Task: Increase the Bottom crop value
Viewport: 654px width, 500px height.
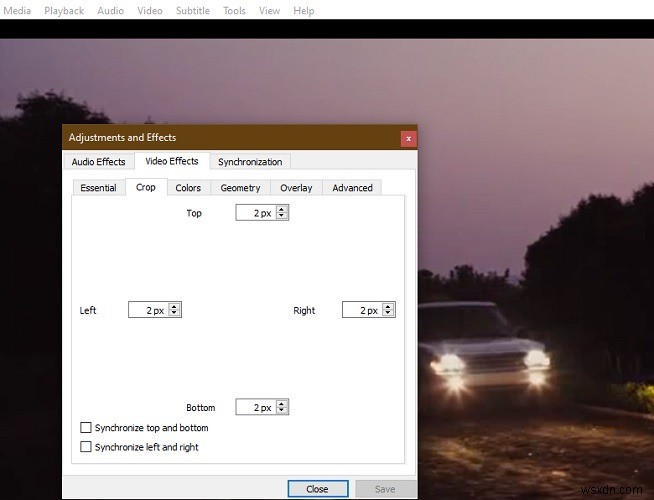Action: click(x=282, y=403)
